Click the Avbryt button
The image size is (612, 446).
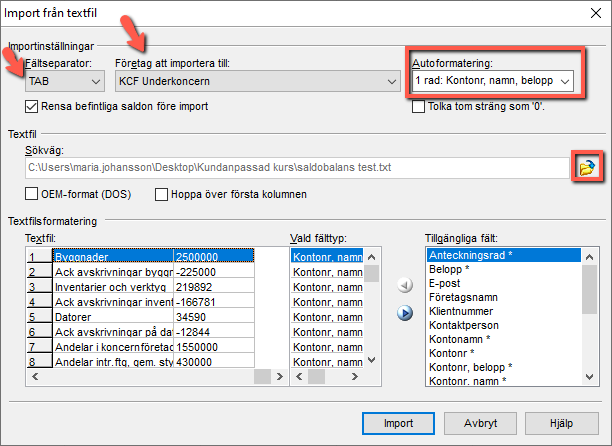pyautogui.click(x=480, y=423)
